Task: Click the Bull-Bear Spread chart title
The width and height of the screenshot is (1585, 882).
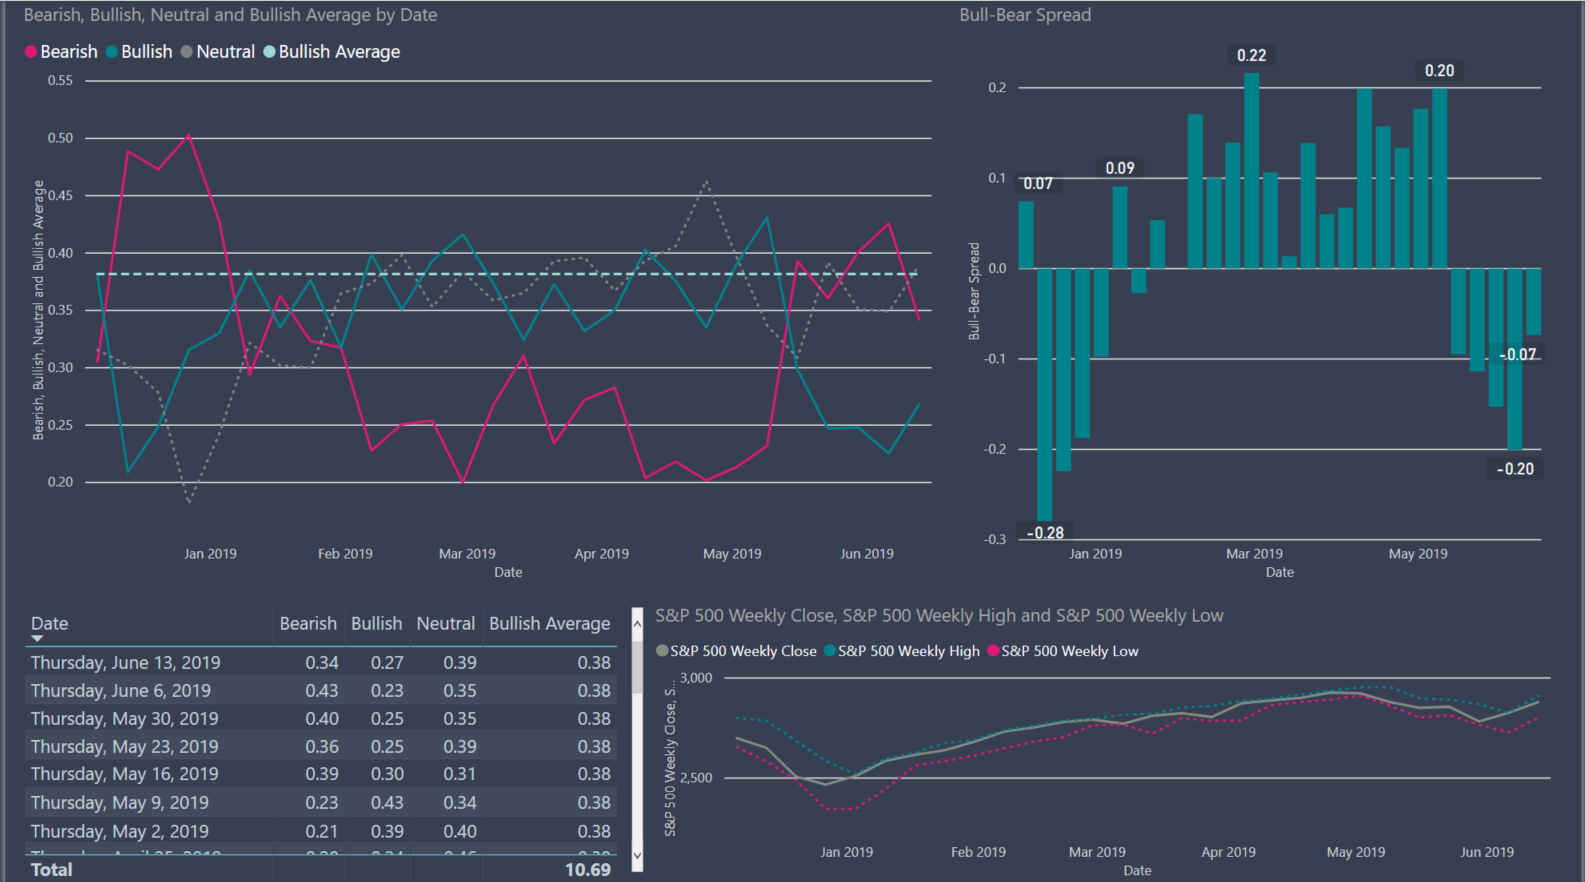Action: click(x=1025, y=15)
